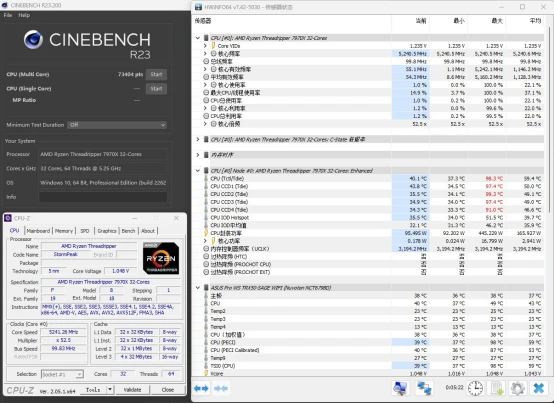Click the expand-columns double arrow icon

click(202, 388)
